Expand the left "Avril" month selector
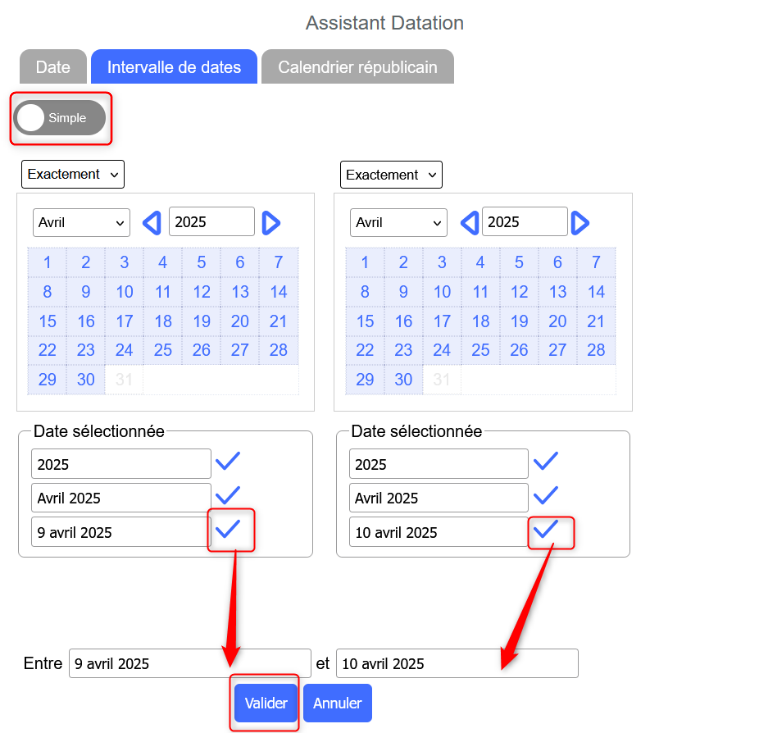Screen dimensions: 759x733 point(81,222)
